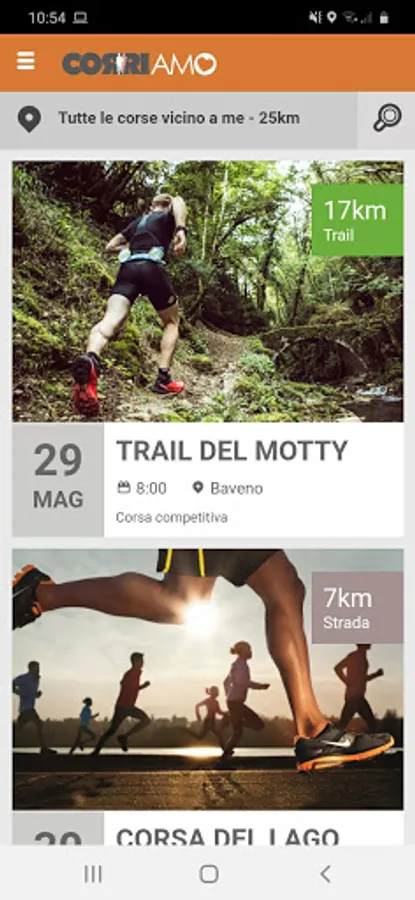Open the Tutte le corse vicino a me filter

pyautogui.click(x=179, y=119)
